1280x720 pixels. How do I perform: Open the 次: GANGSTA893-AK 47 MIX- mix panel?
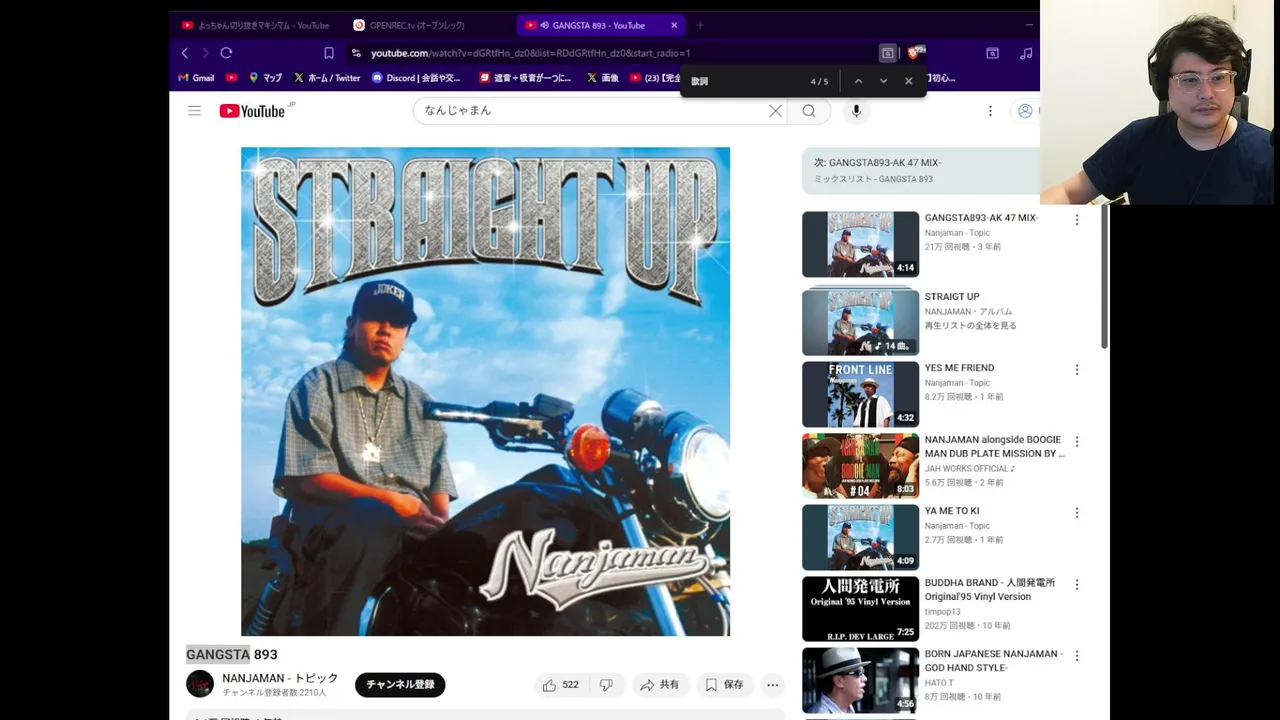[x=921, y=170]
